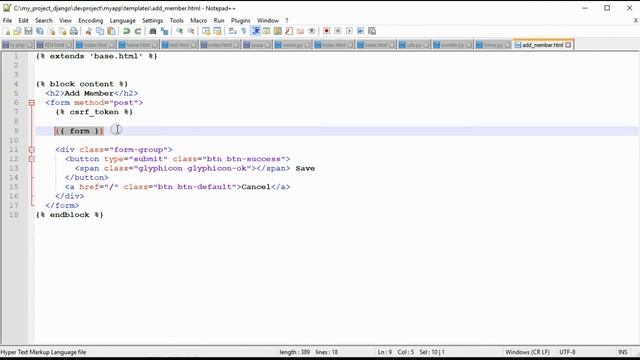Image resolution: width=640 pixels, height=360 pixels.
Task: Click the Zoom Out toolbar icon
Action: [x=191, y=31]
